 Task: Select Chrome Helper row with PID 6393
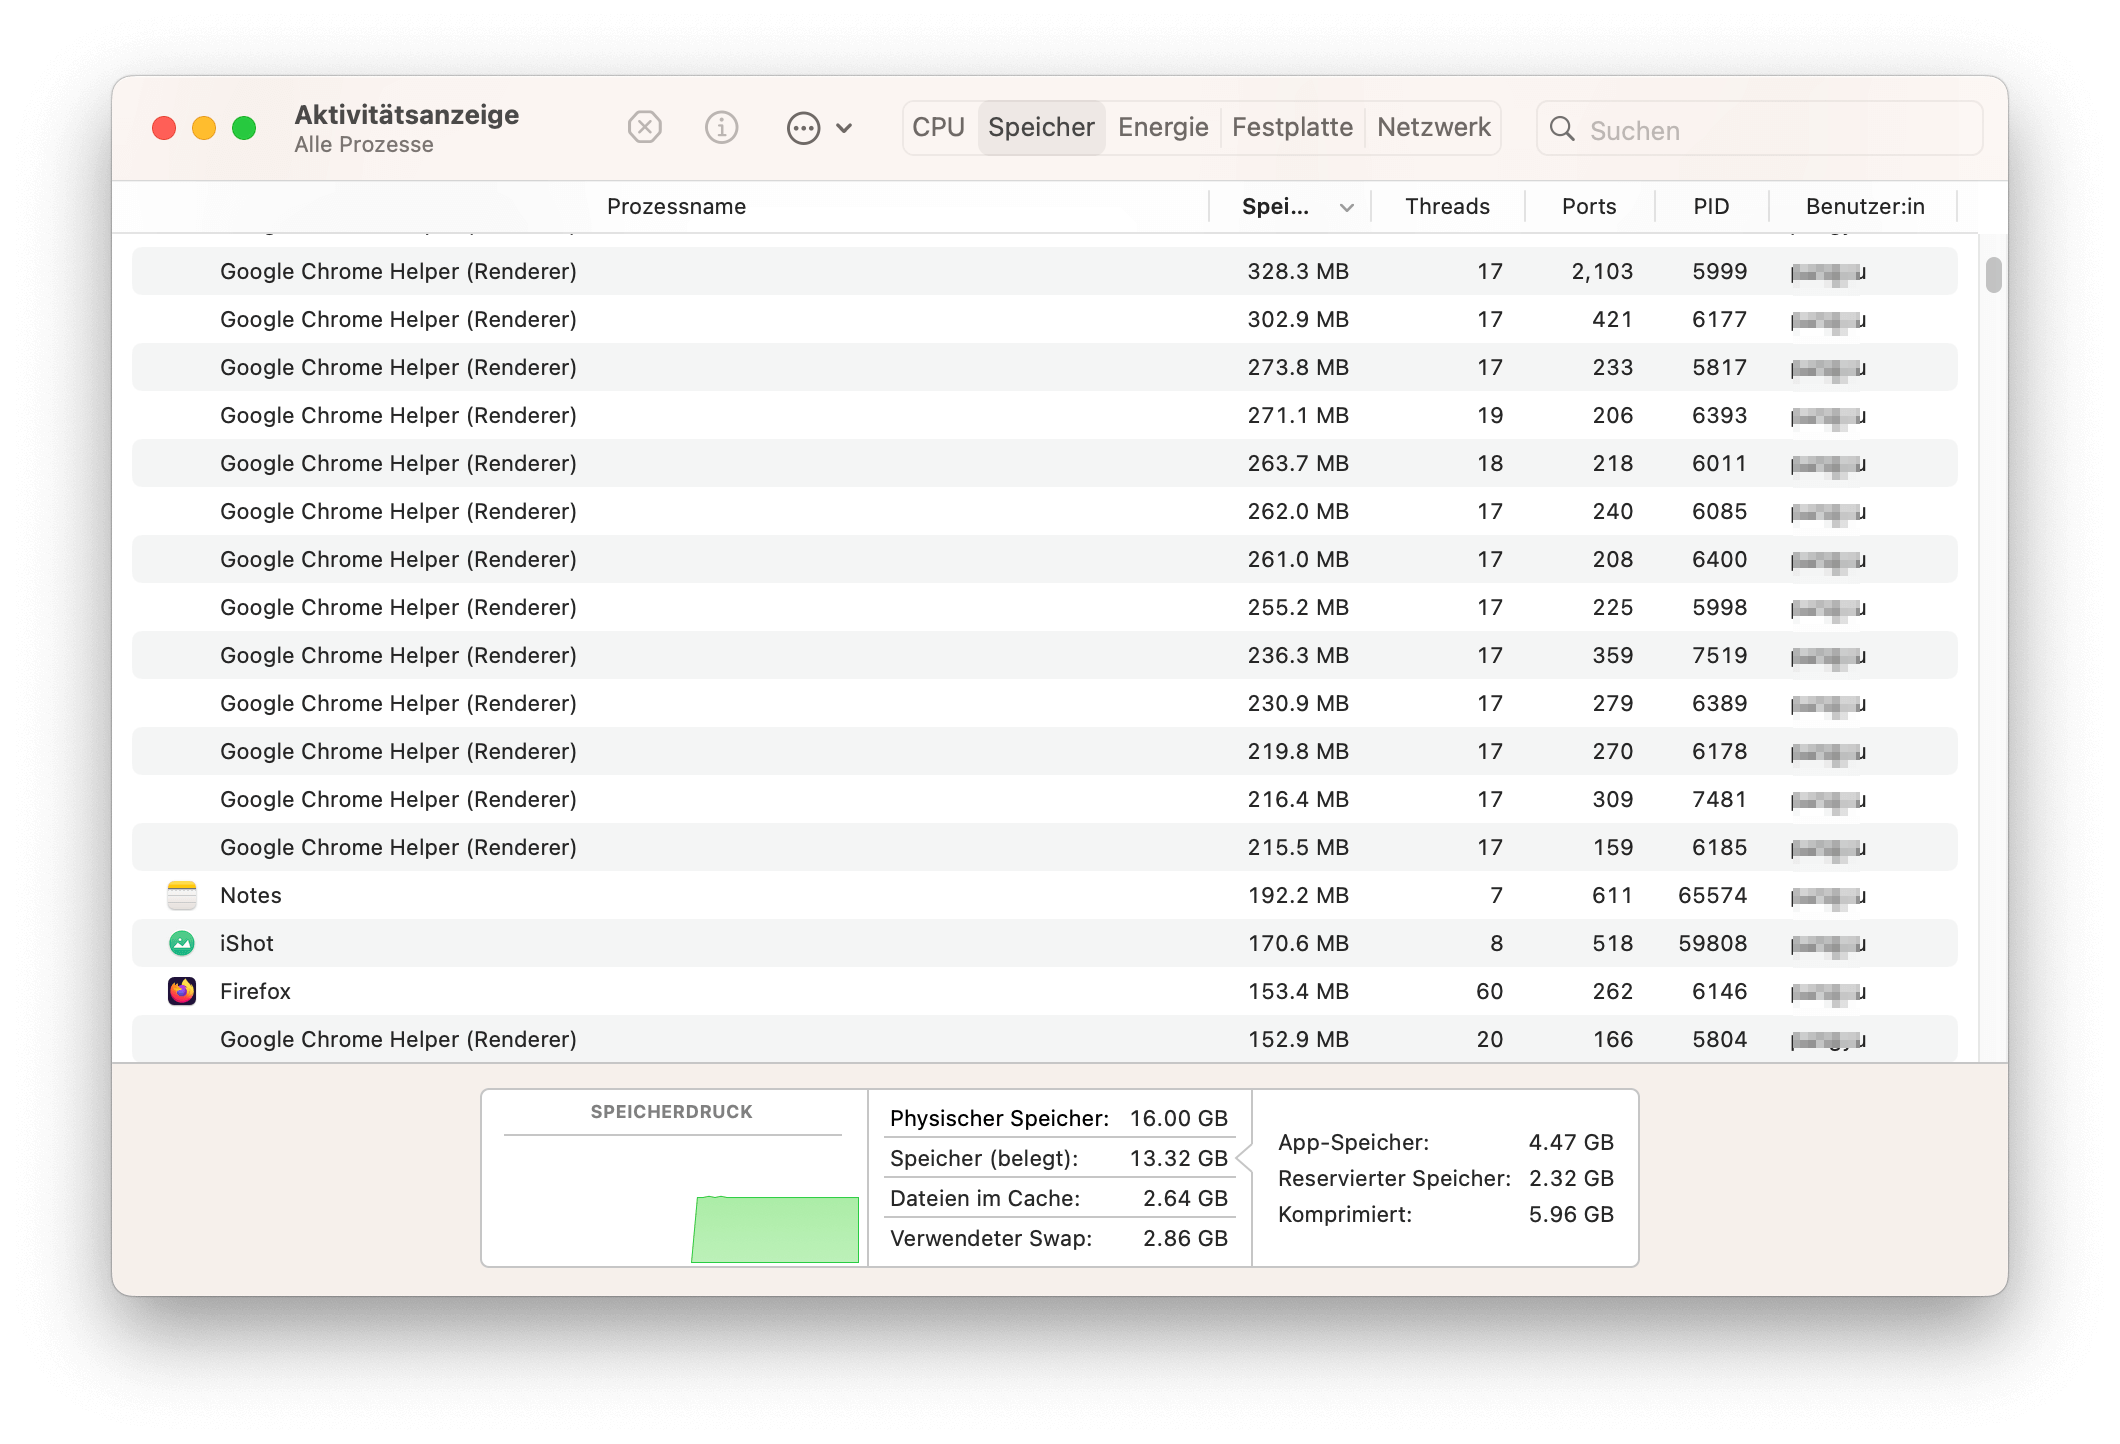pyautogui.click(x=1044, y=415)
